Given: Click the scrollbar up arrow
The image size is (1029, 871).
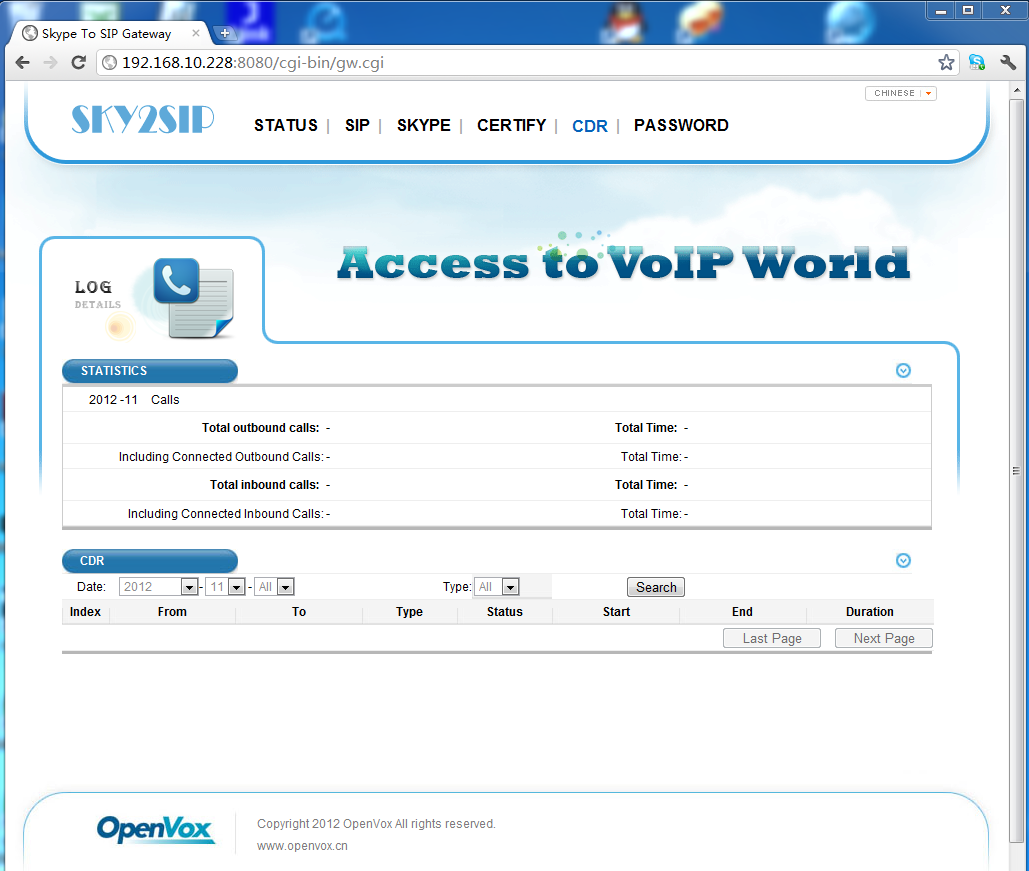Looking at the screenshot, I should click(x=1016, y=90).
